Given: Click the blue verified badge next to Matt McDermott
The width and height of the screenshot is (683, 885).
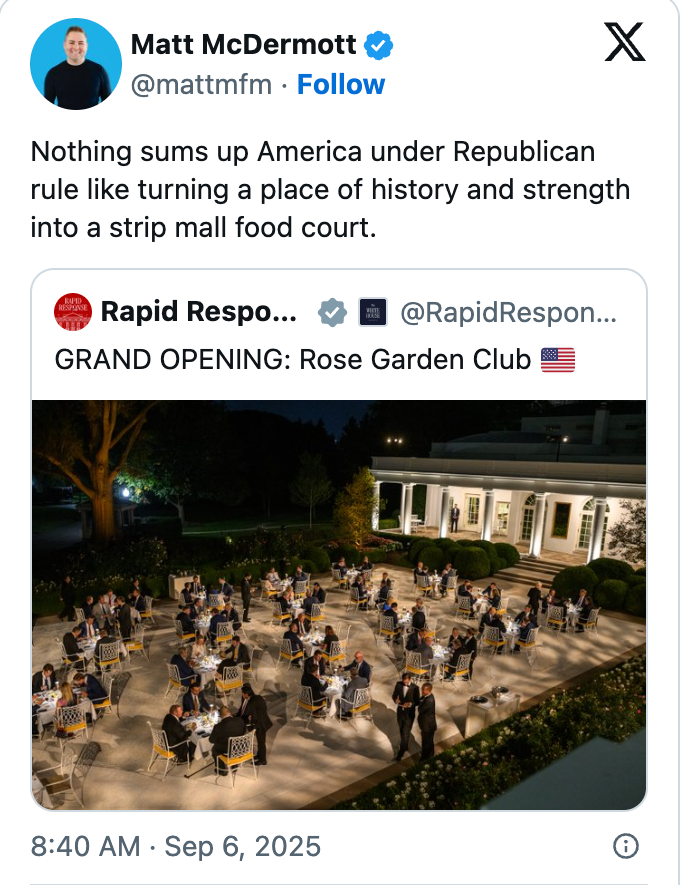Looking at the screenshot, I should (379, 44).
